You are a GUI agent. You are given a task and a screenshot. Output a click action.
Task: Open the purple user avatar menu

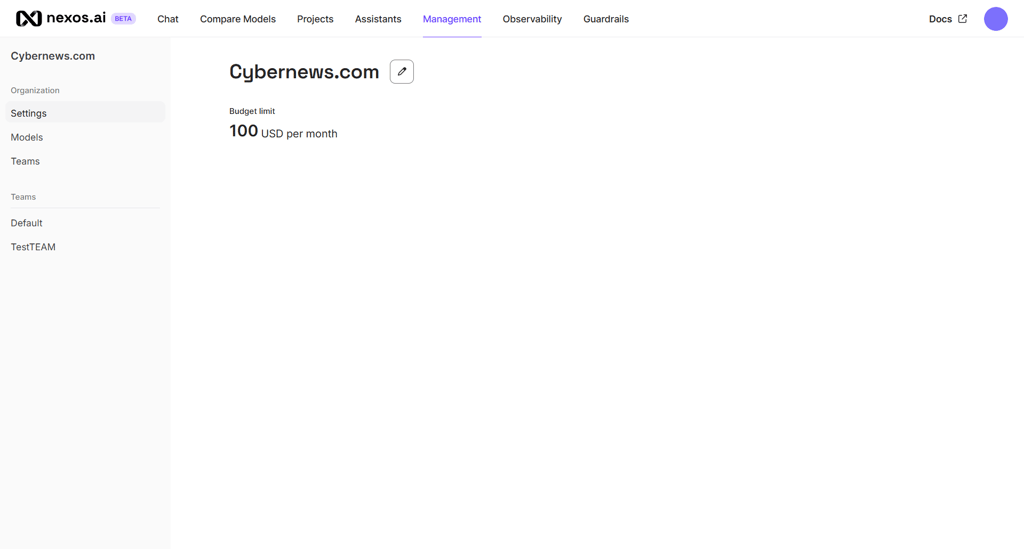(x=995, y=19)
